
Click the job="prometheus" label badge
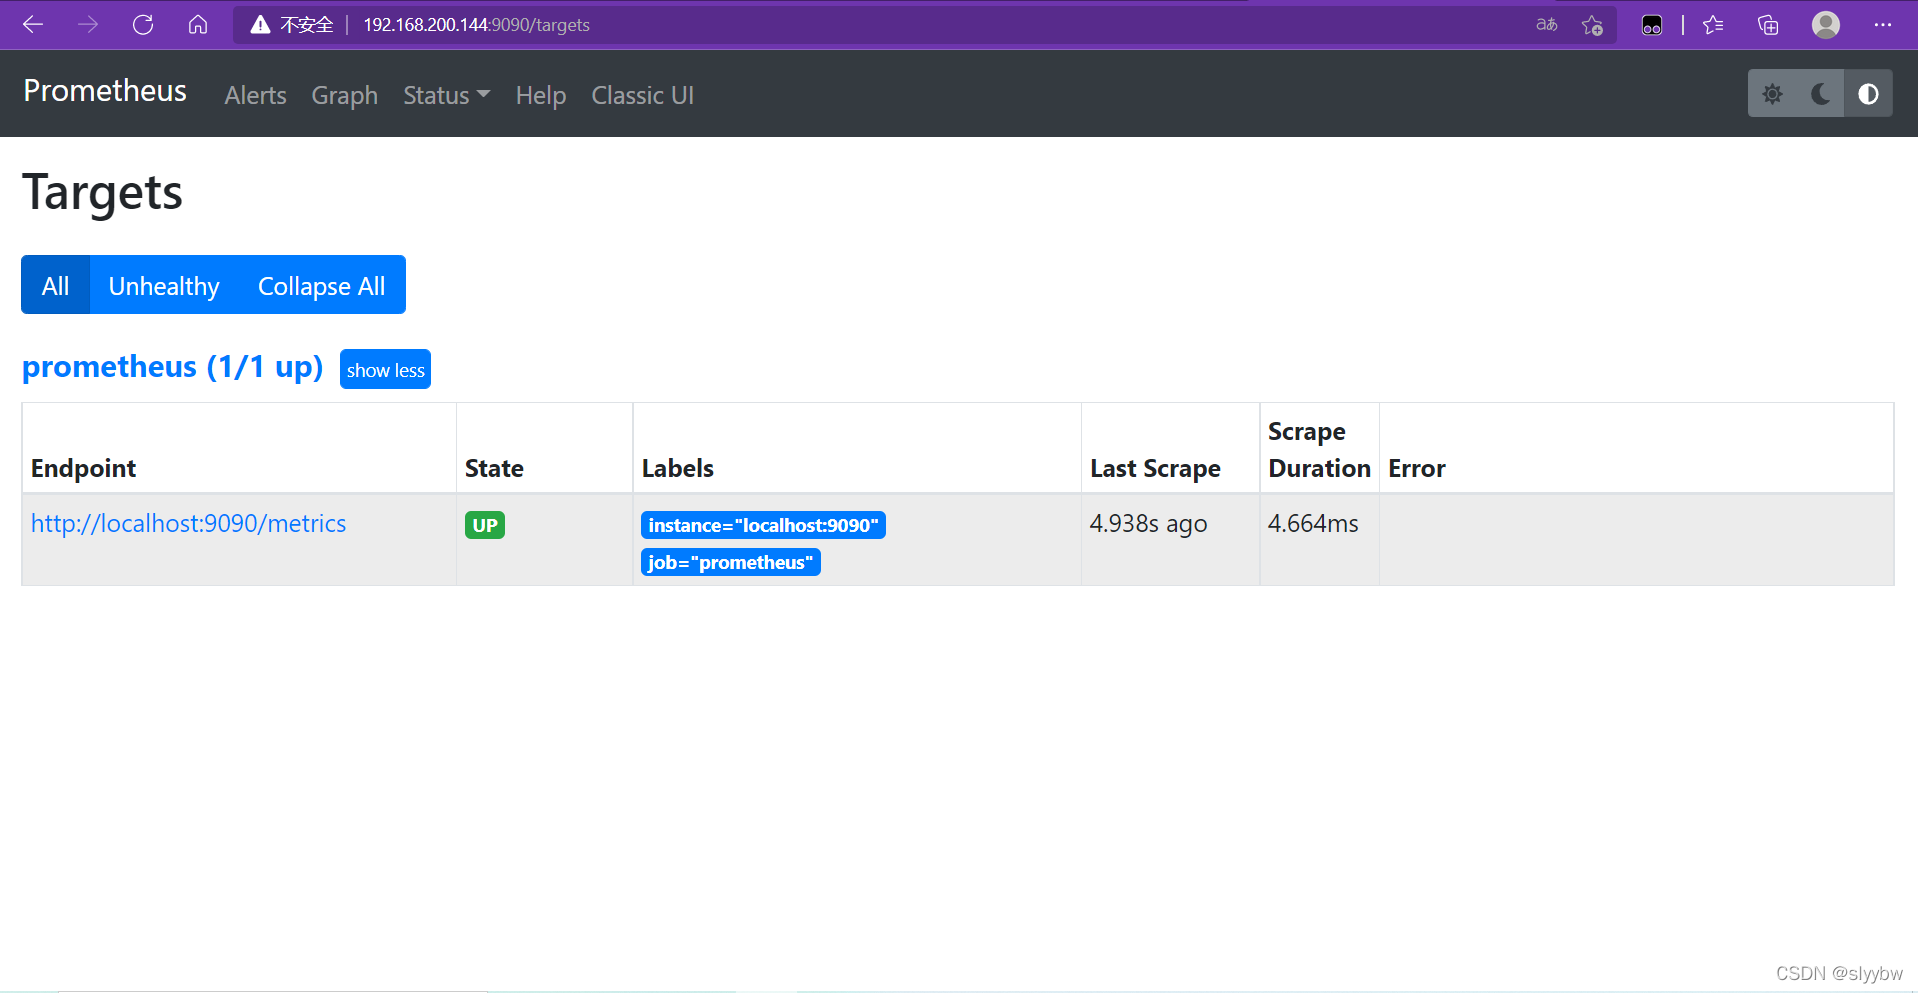pyautogui.click(x=730, y=562)
